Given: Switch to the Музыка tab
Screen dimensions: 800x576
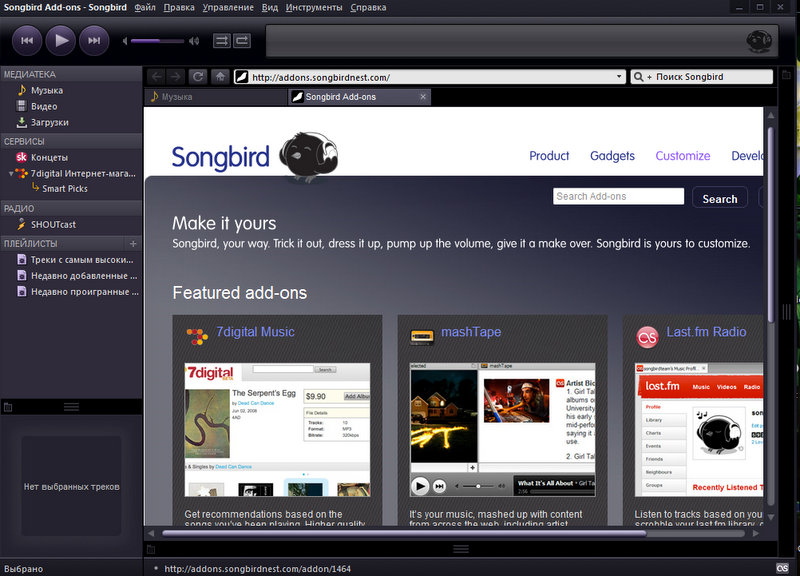Looking at the screenshot, I should click(216, 97).
